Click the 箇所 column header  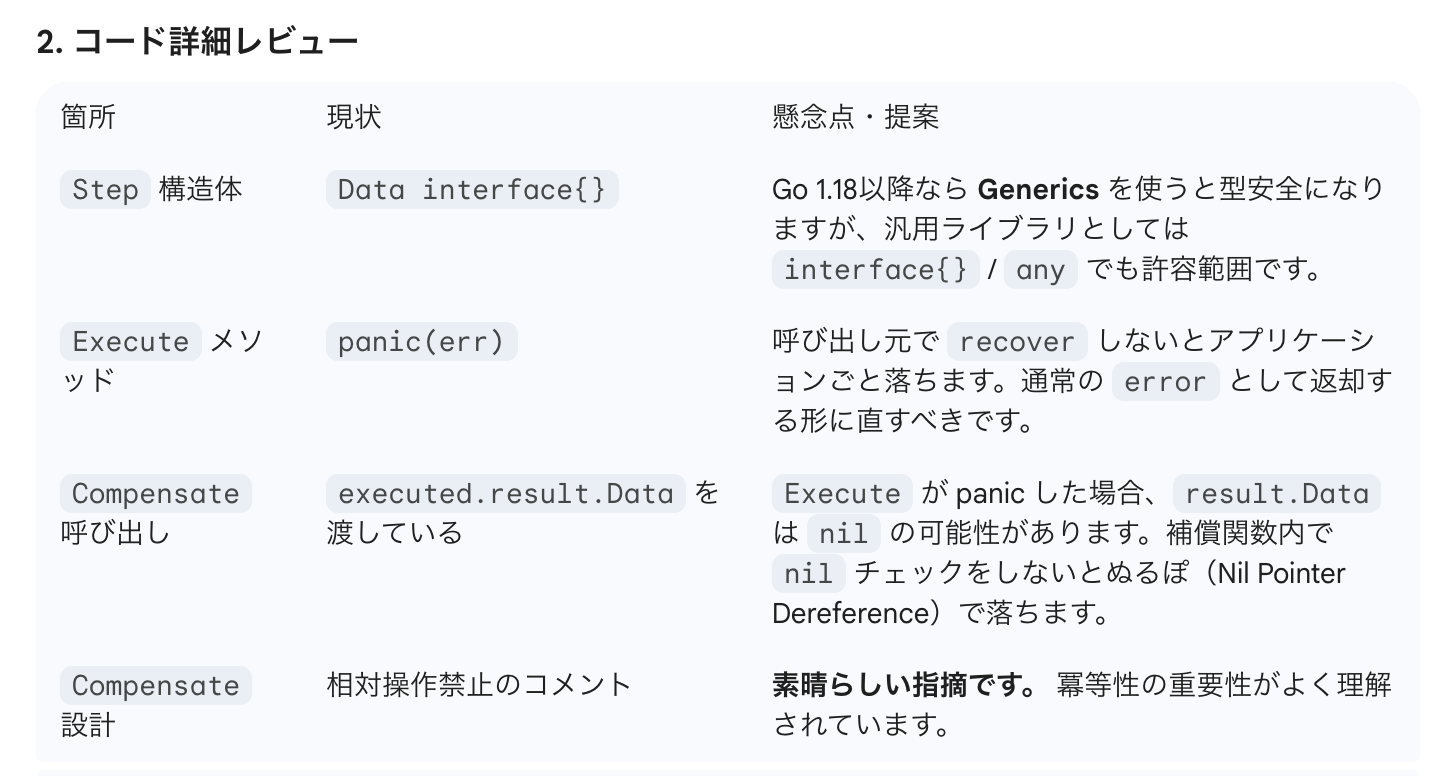(x=88, y=117)
